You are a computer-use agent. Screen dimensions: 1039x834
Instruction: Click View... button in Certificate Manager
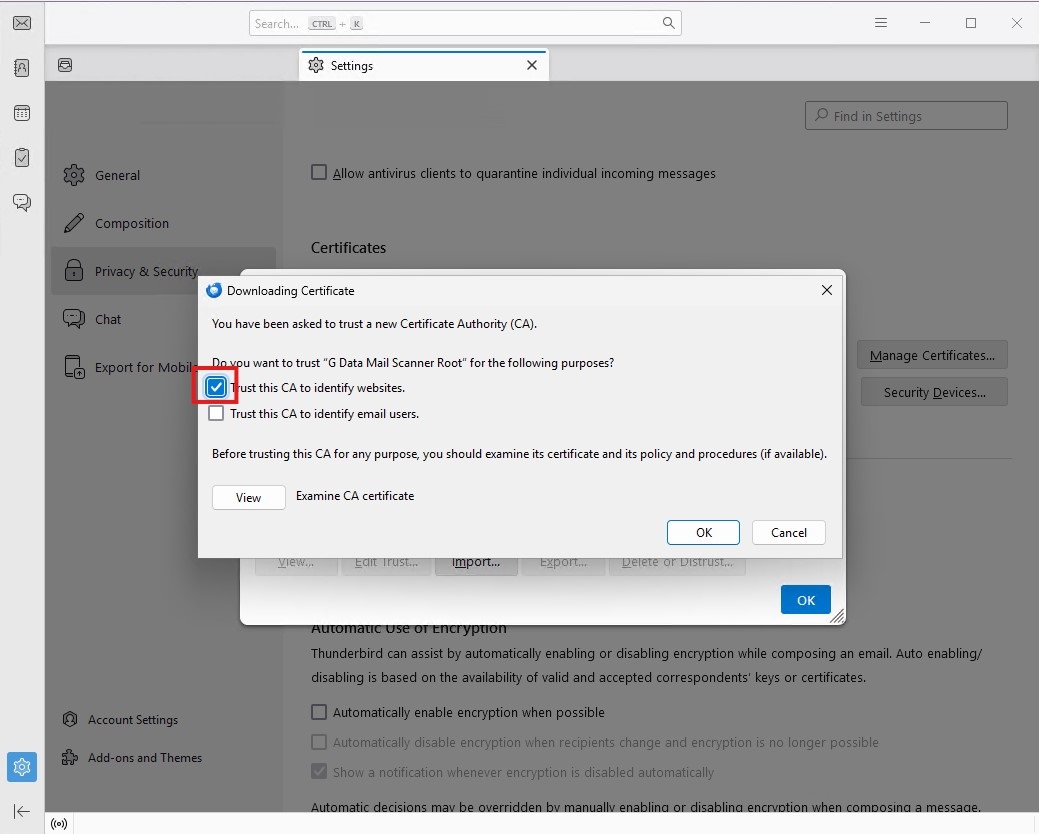[296, 565]
